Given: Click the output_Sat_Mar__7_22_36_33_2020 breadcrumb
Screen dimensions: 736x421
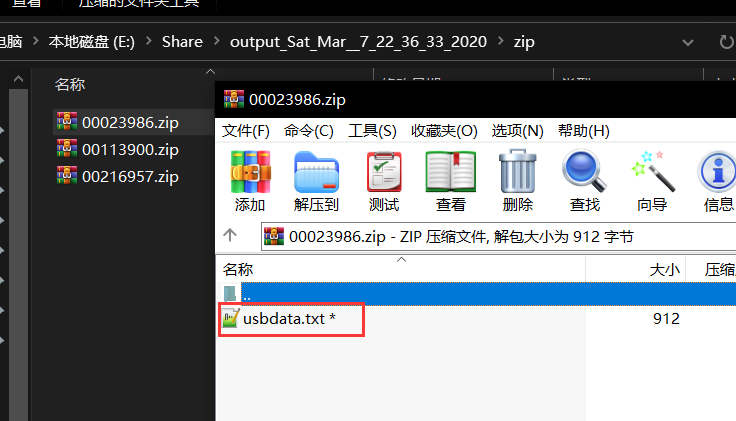Looking at the screenshot, I should [358, 42].
